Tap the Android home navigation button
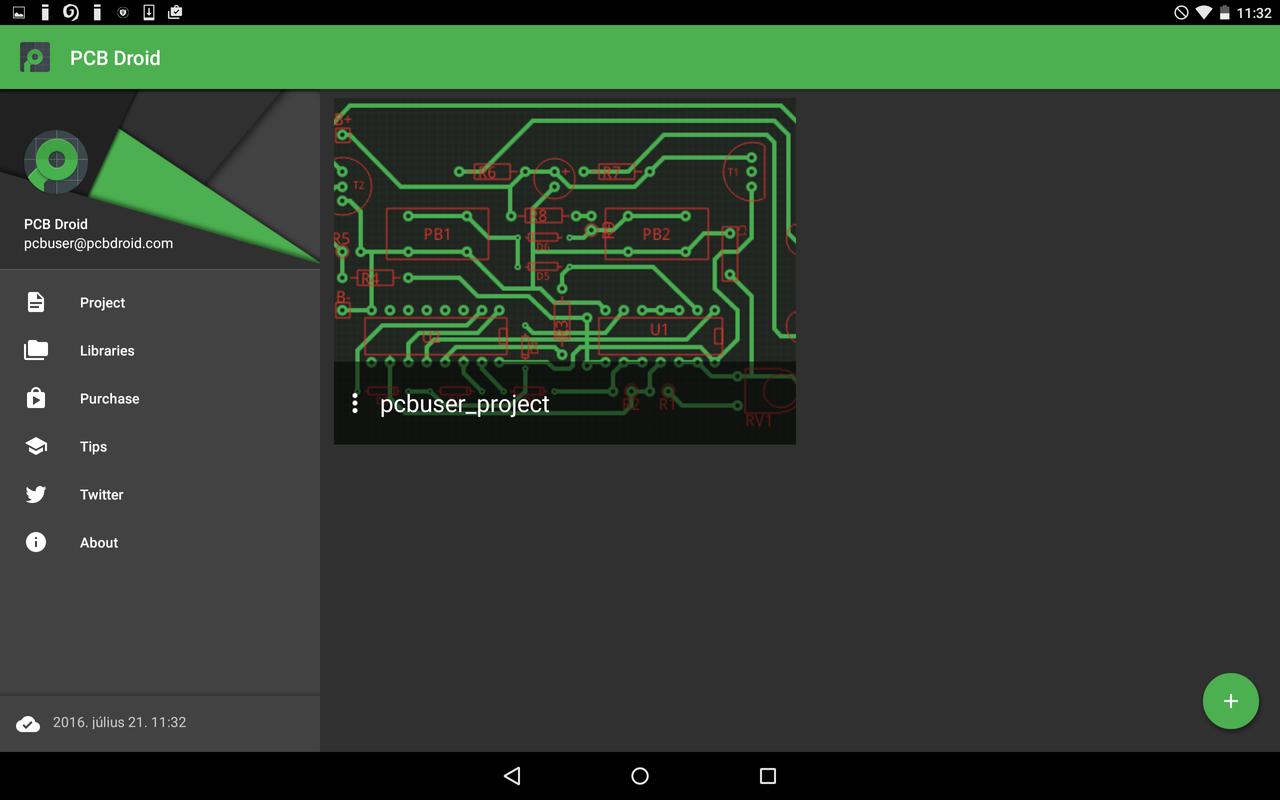The width and height of the screenshot is (1280, 800). (640, 776)
